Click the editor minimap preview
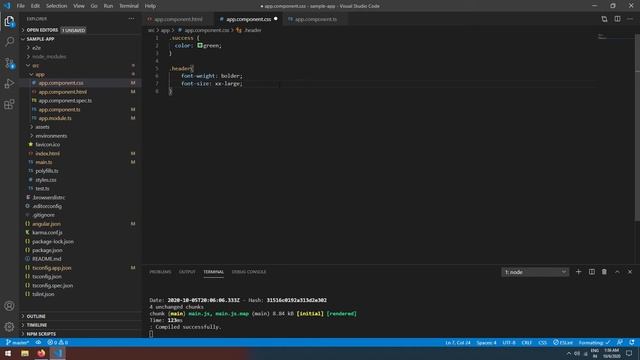 point(616,37)
